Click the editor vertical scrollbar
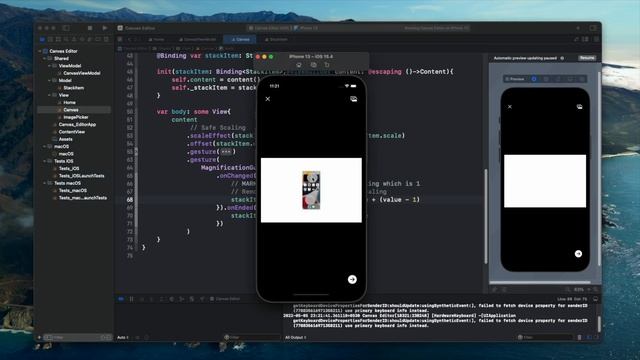The image size is (640, 360). point(486,216)
